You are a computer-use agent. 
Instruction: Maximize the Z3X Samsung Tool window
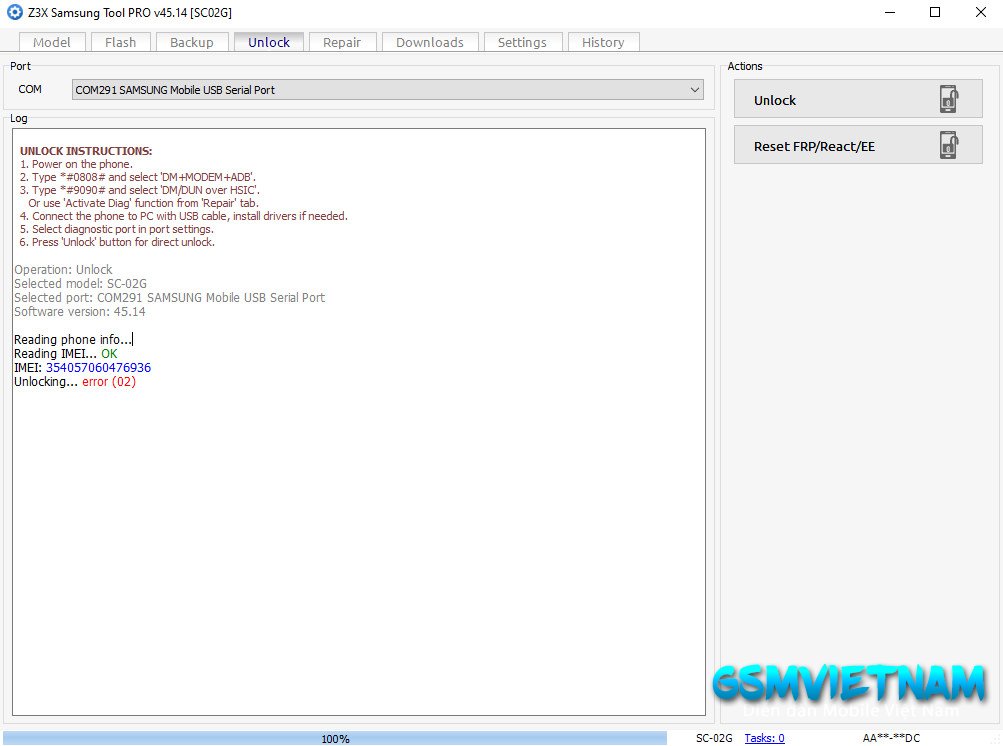935,12
